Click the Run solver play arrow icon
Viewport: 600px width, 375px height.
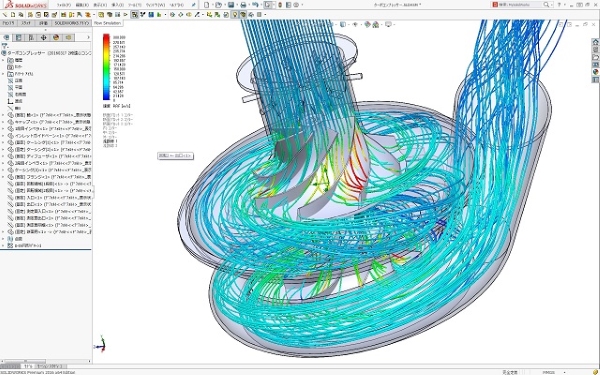pos(126,15)
